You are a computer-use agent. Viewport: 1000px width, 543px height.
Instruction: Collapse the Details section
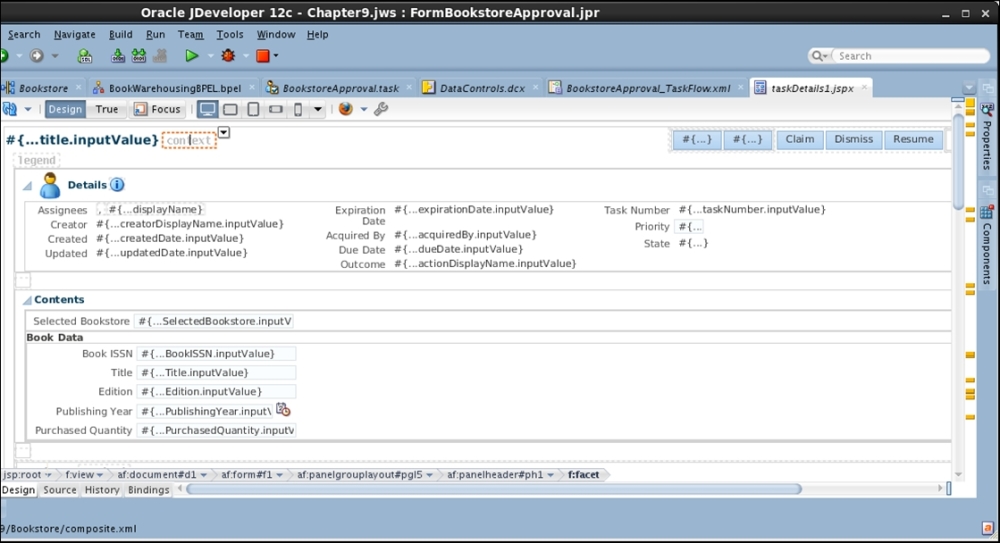(x=27, y=186)
